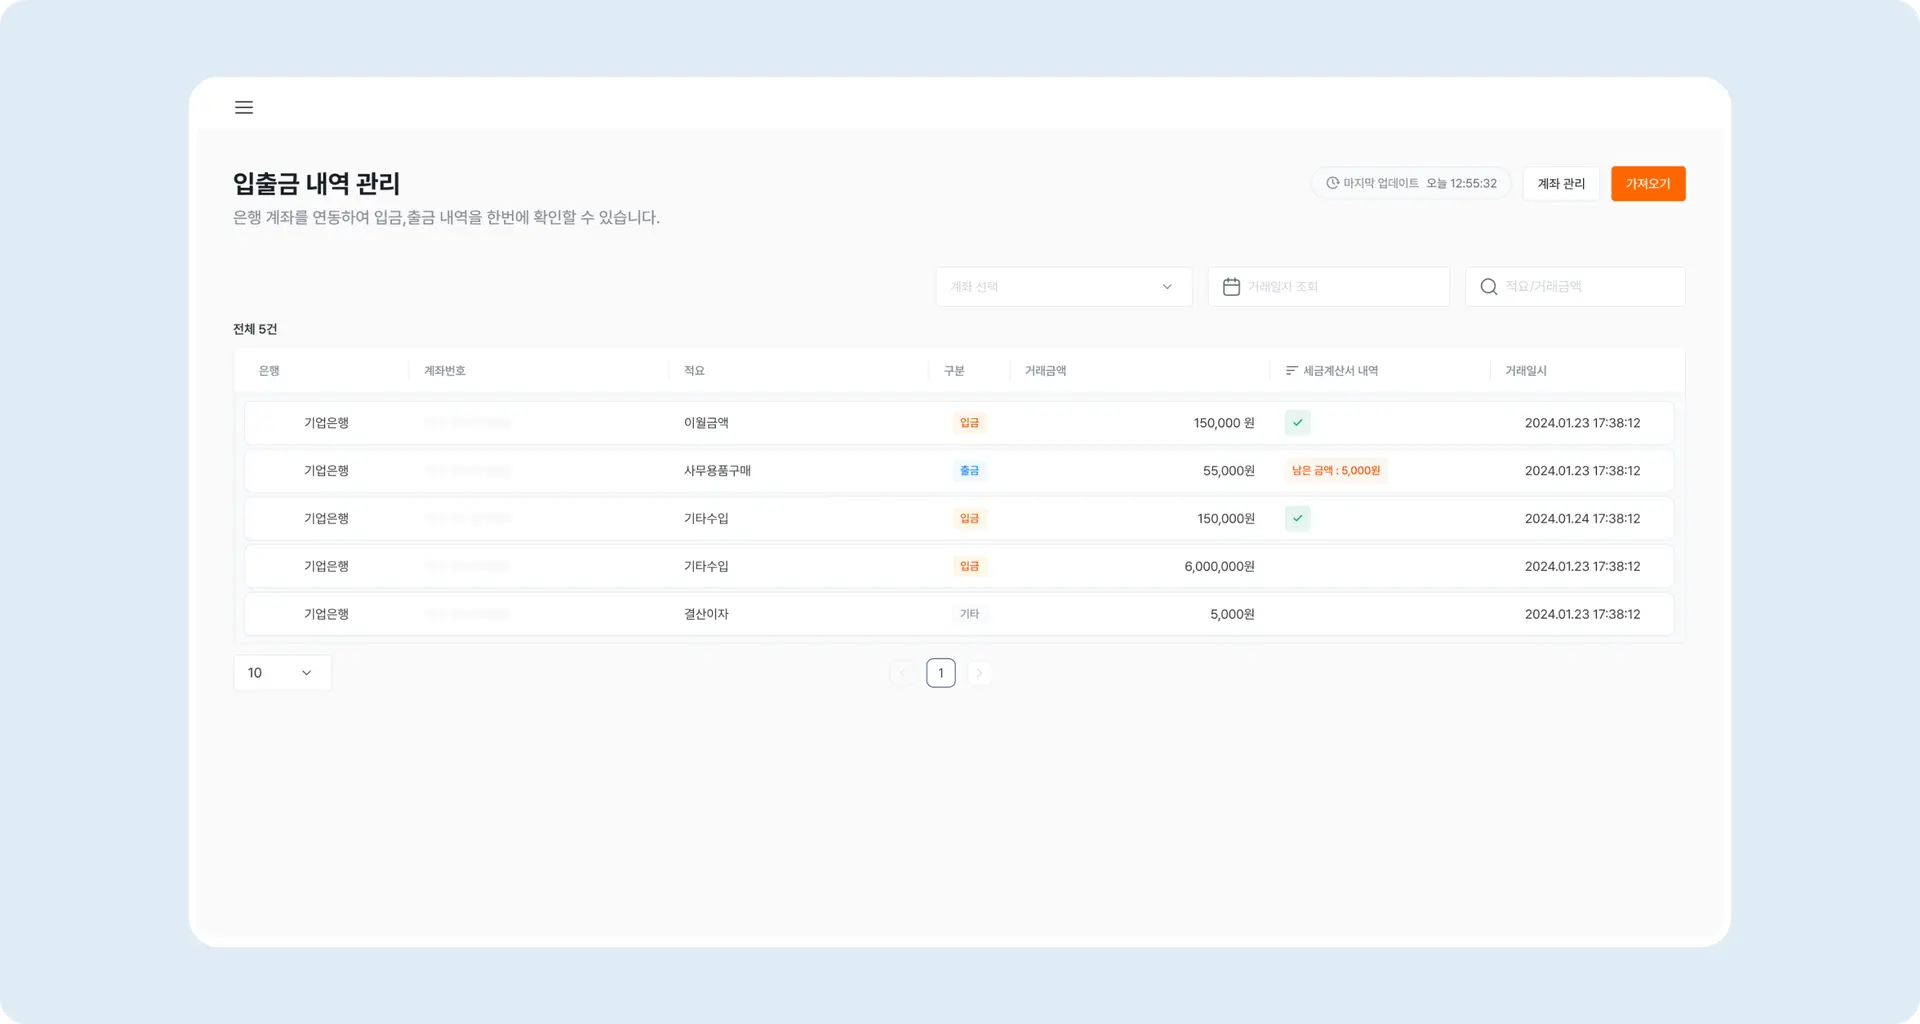Expand the rows-per-page dropdown showing 10

point(281,673)
